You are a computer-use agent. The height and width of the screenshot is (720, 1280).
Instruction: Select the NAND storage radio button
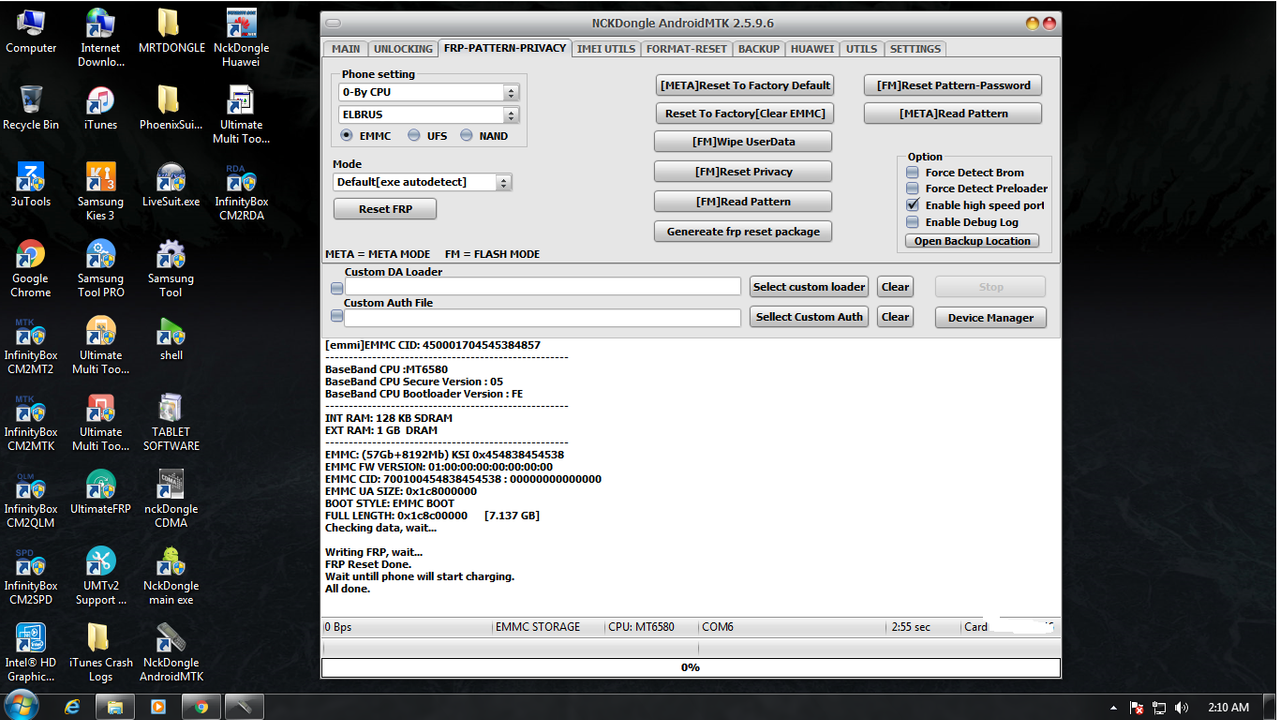(x=466, y=136)
